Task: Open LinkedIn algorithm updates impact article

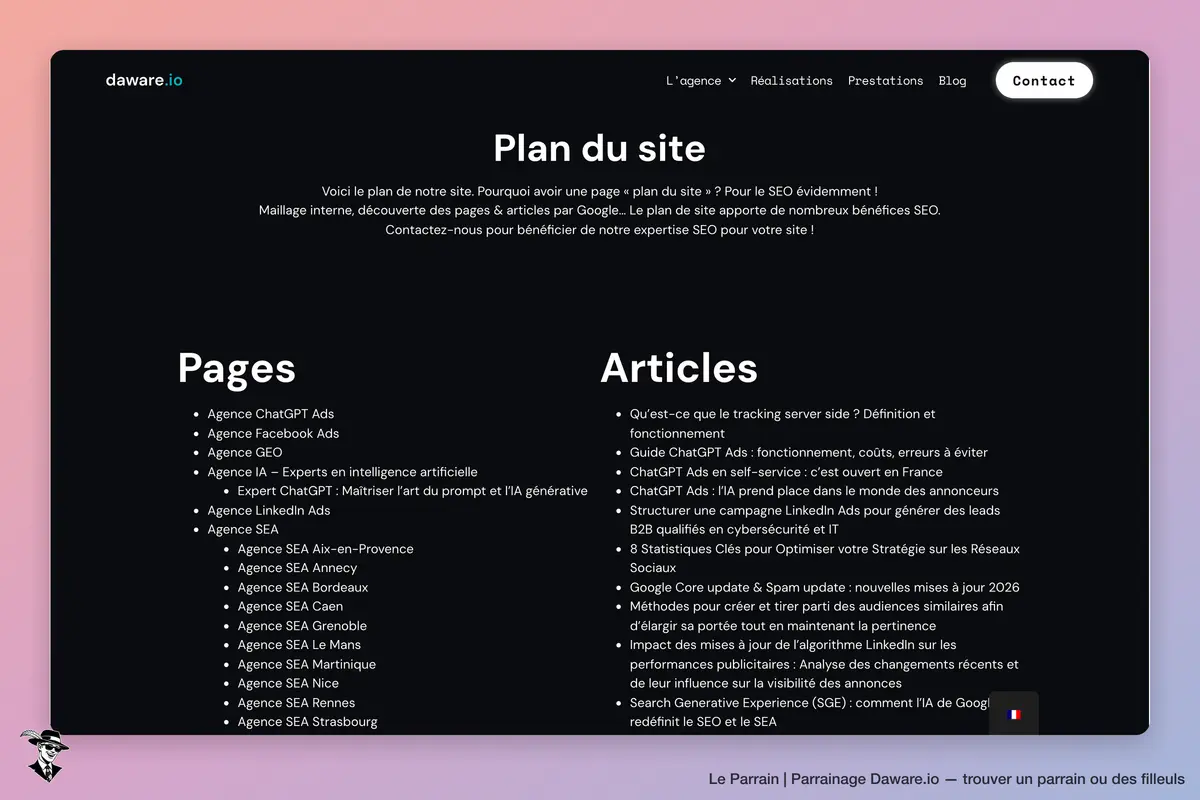Action: click(824, 664)
